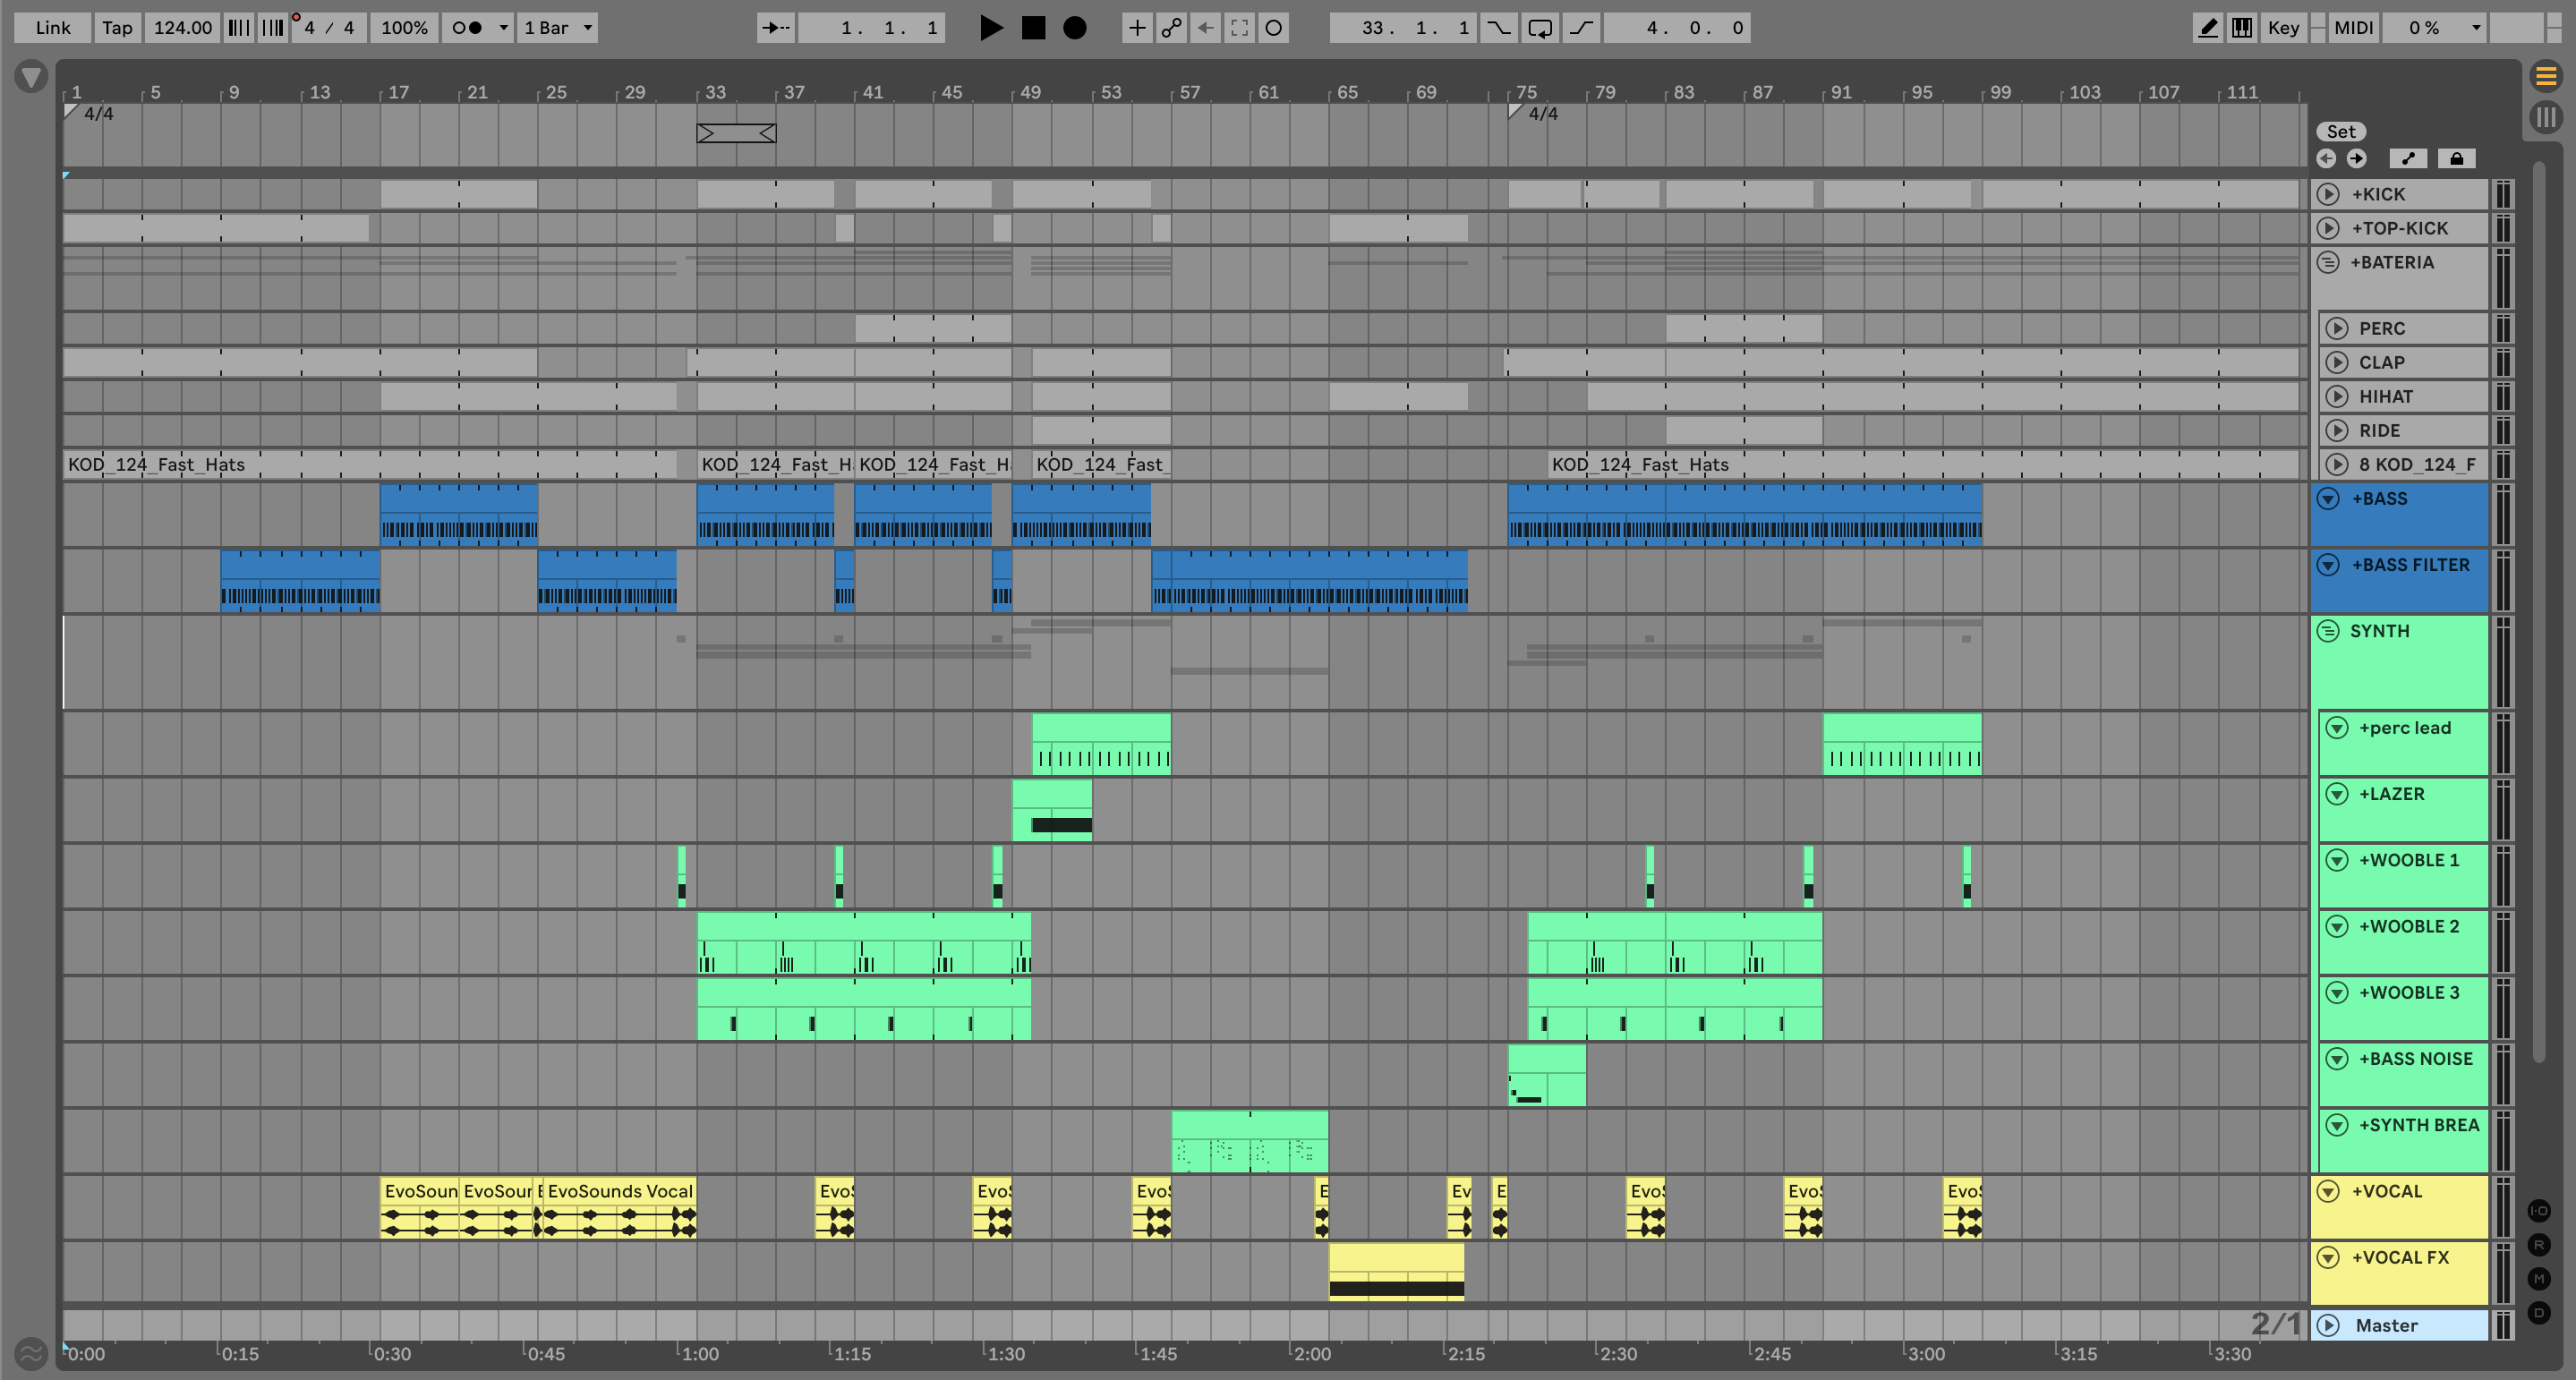Collapse the SYNTH group track
This screenshot has width=2576, height=1380.
pos(2328,631)
